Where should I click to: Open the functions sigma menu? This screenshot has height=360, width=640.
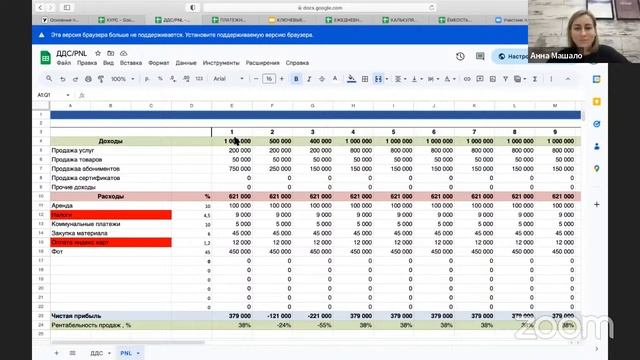(x=535, y=79)
